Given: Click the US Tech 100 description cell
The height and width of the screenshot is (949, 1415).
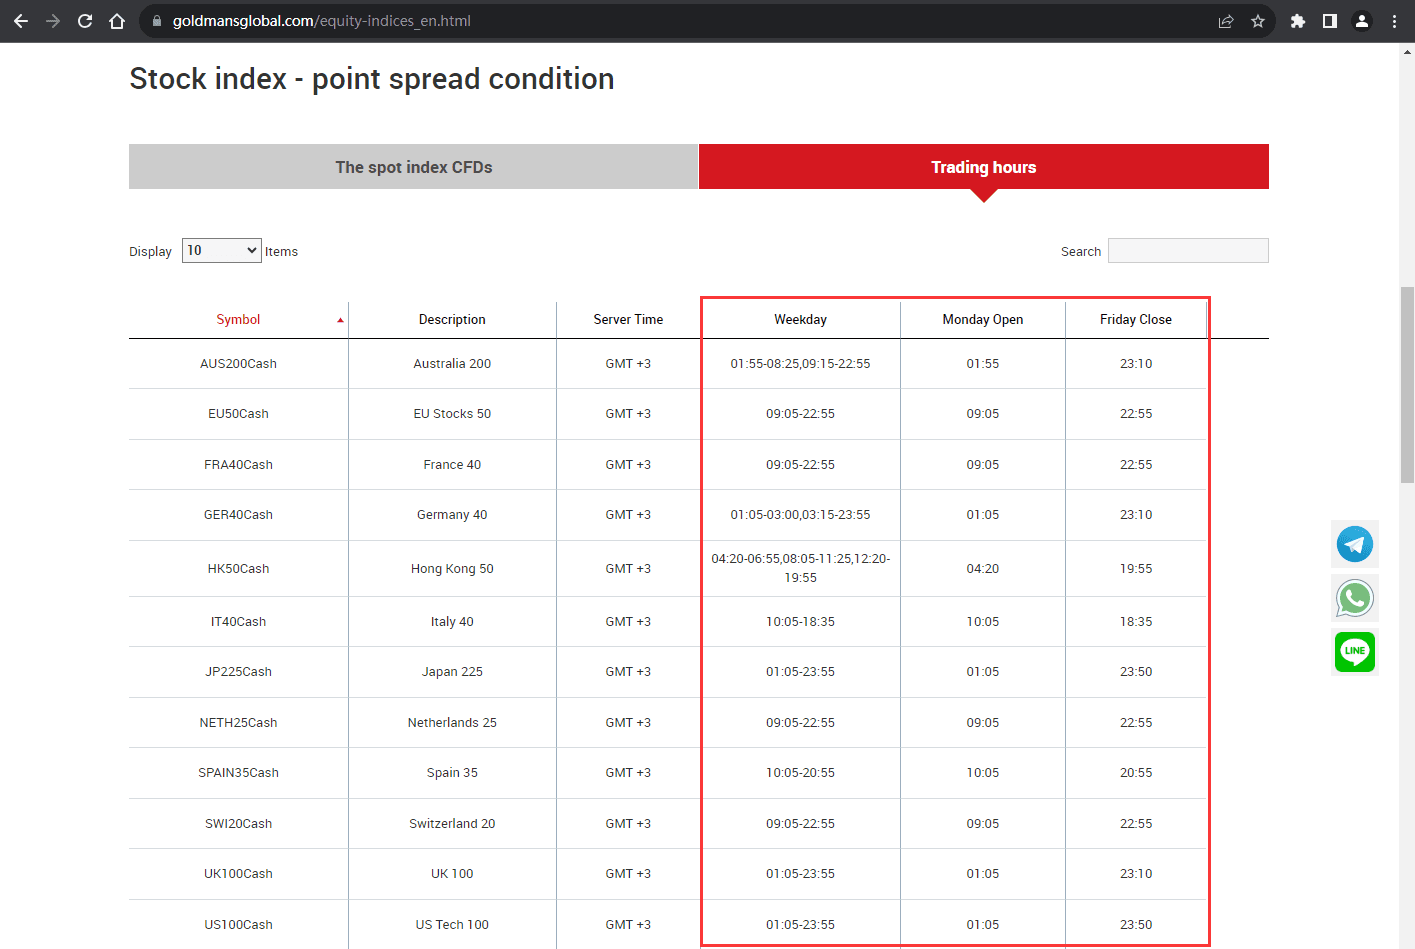Looking at the screenshot, I should coord(452,925).
